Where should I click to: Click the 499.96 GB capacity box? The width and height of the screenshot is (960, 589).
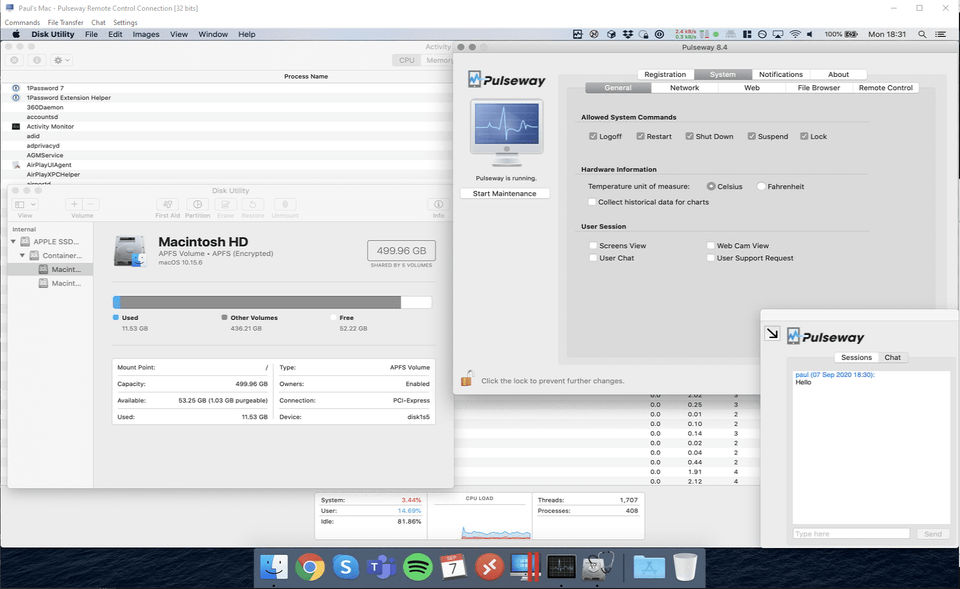(401, 250)
